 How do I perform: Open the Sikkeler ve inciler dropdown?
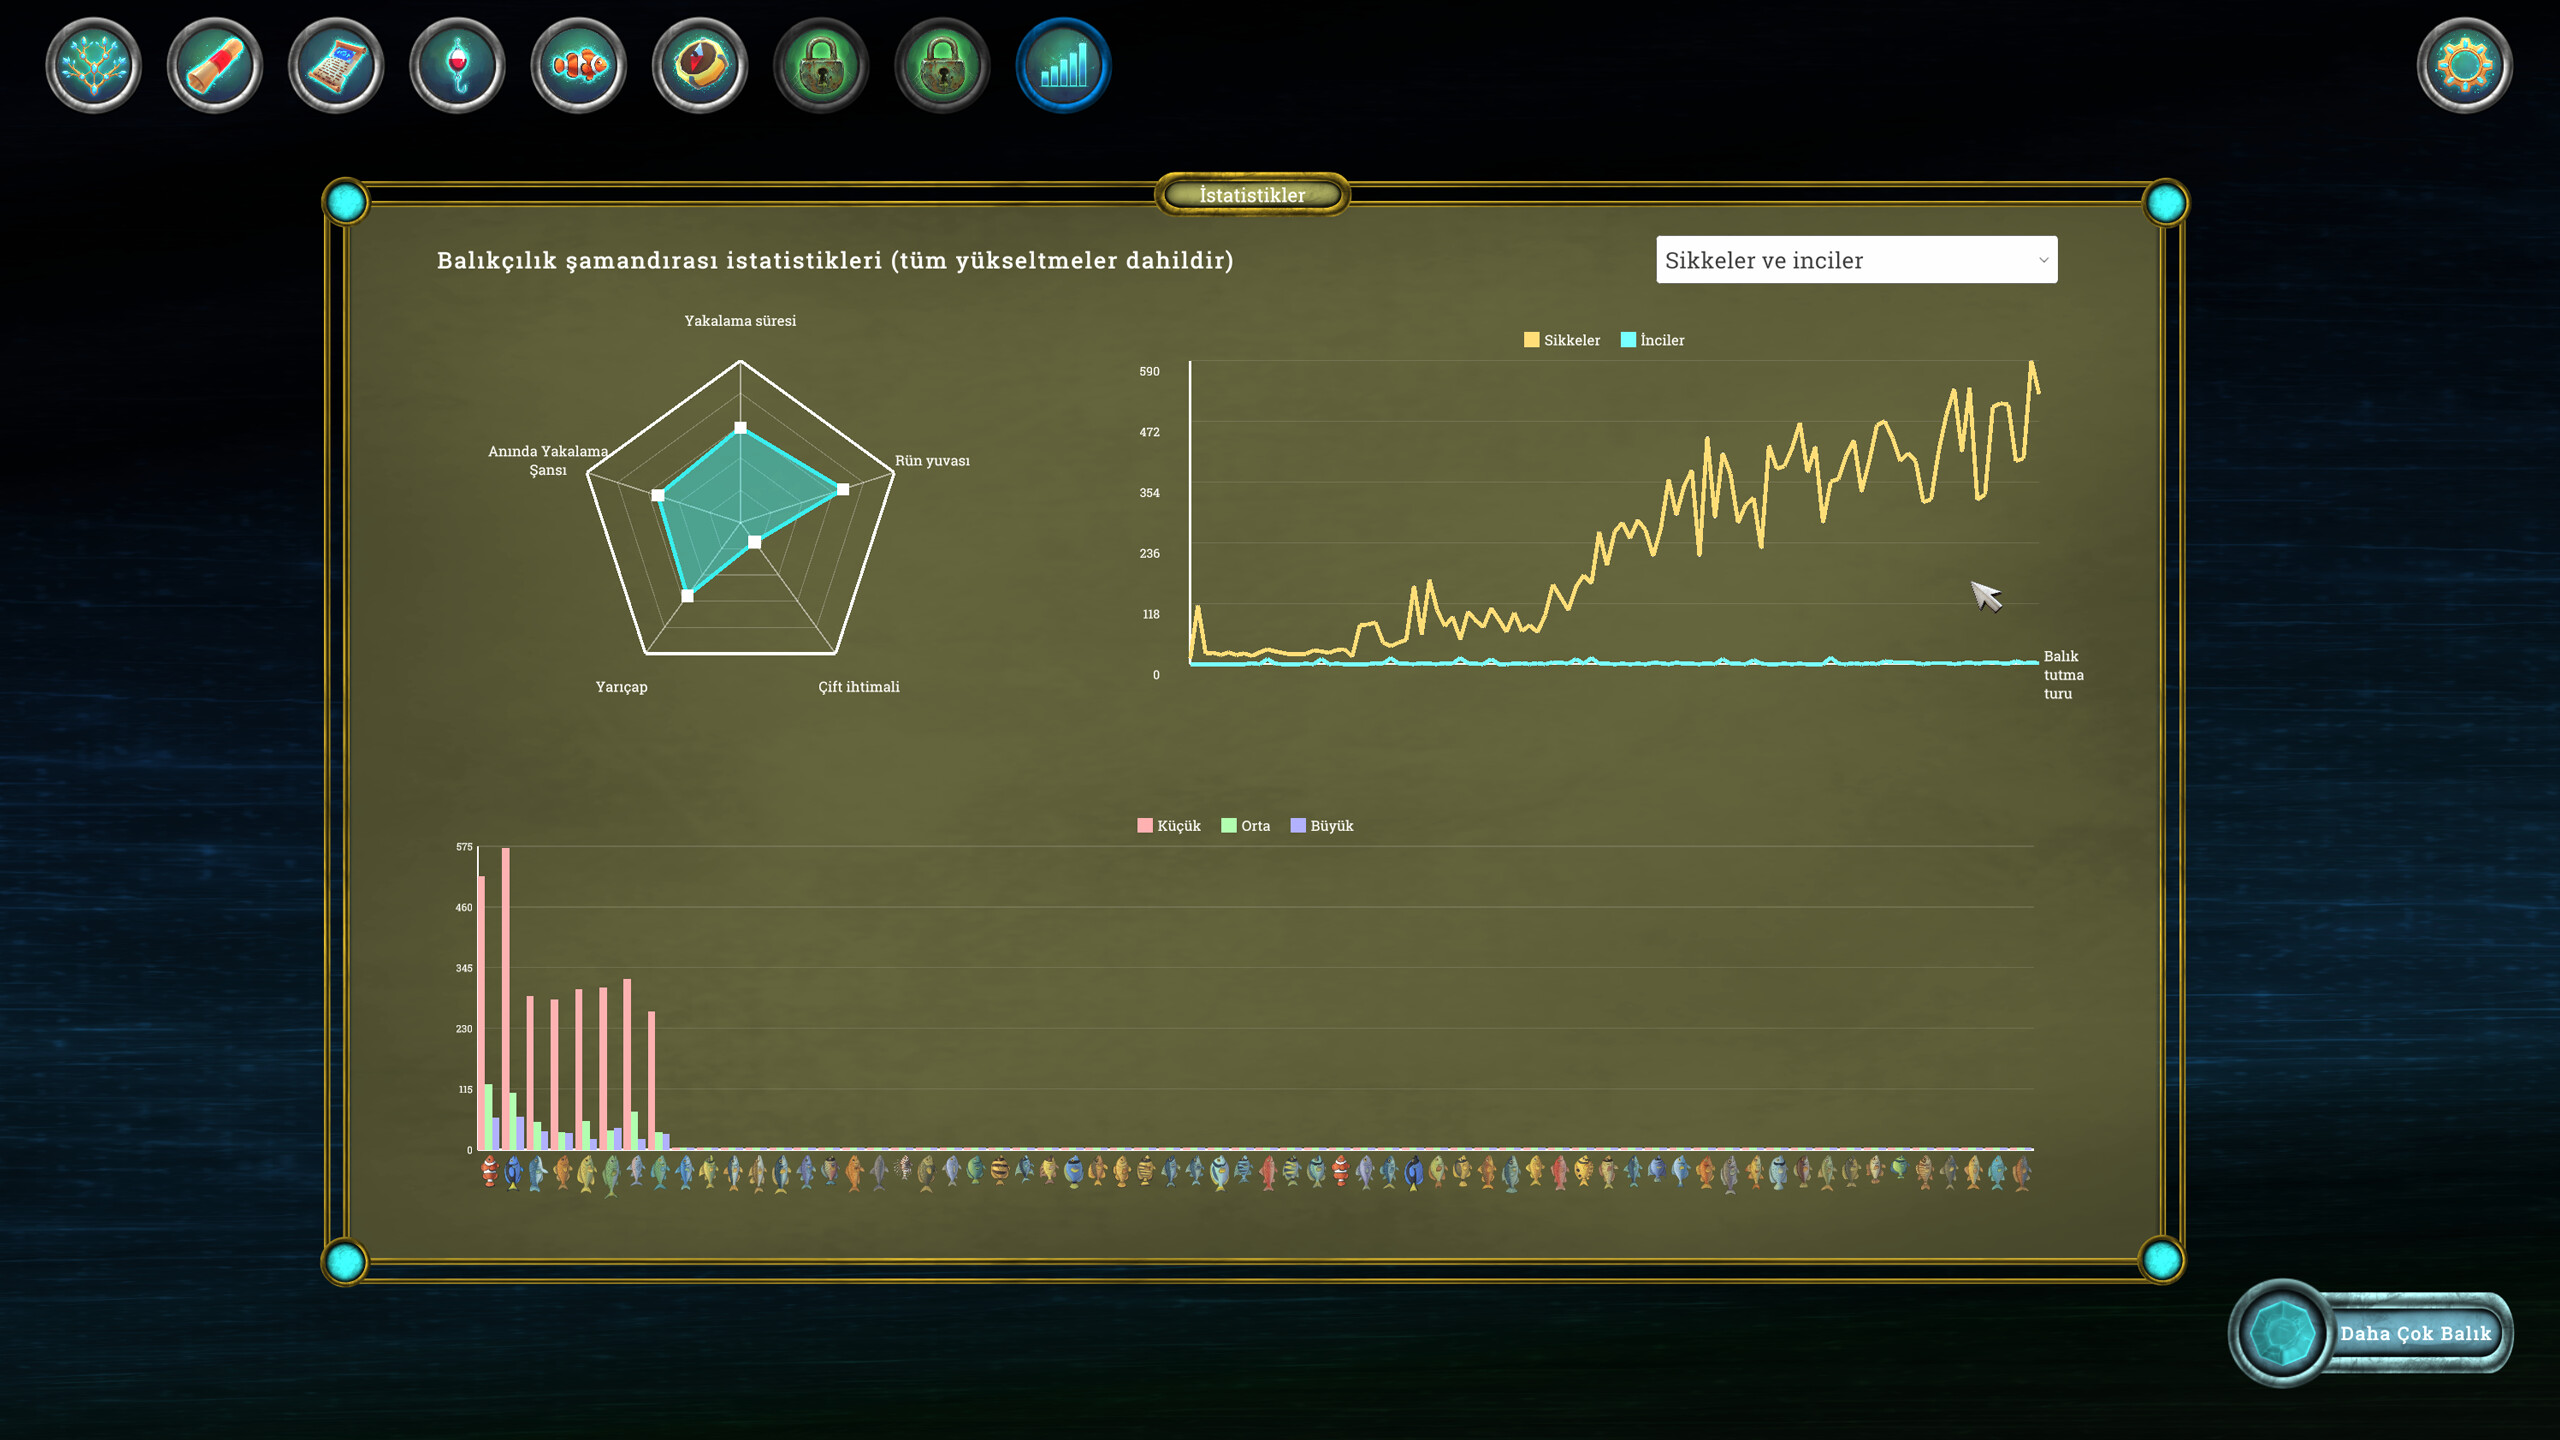[1855, 260]
